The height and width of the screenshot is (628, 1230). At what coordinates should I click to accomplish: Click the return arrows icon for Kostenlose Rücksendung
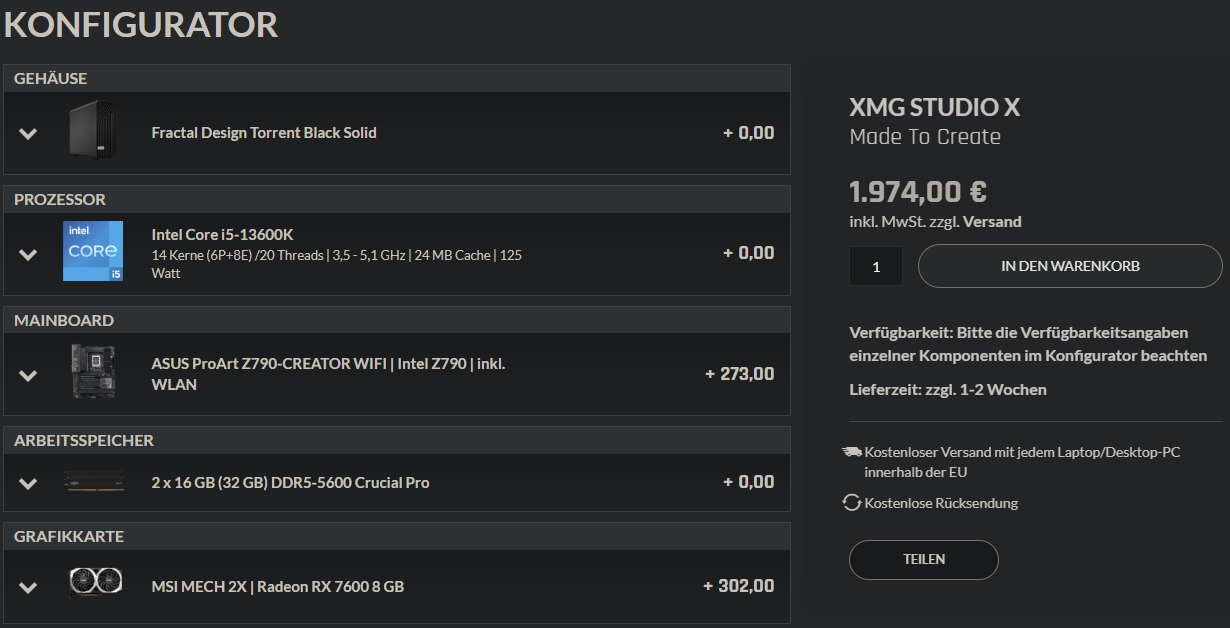tap(852, 503)
